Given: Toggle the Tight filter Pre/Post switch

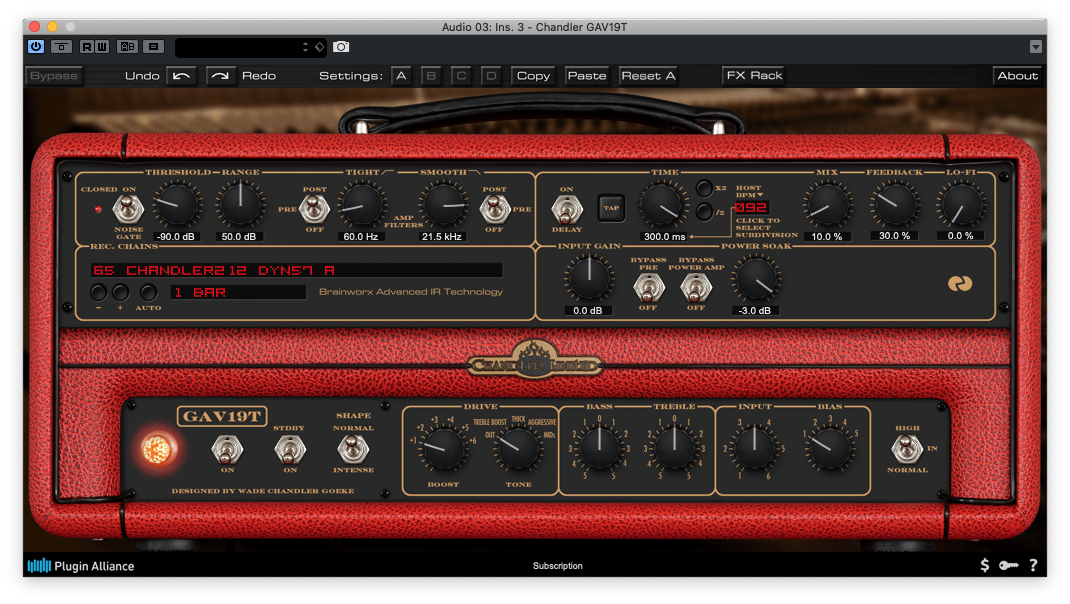Looking at the screenshot, I should 314,209.
